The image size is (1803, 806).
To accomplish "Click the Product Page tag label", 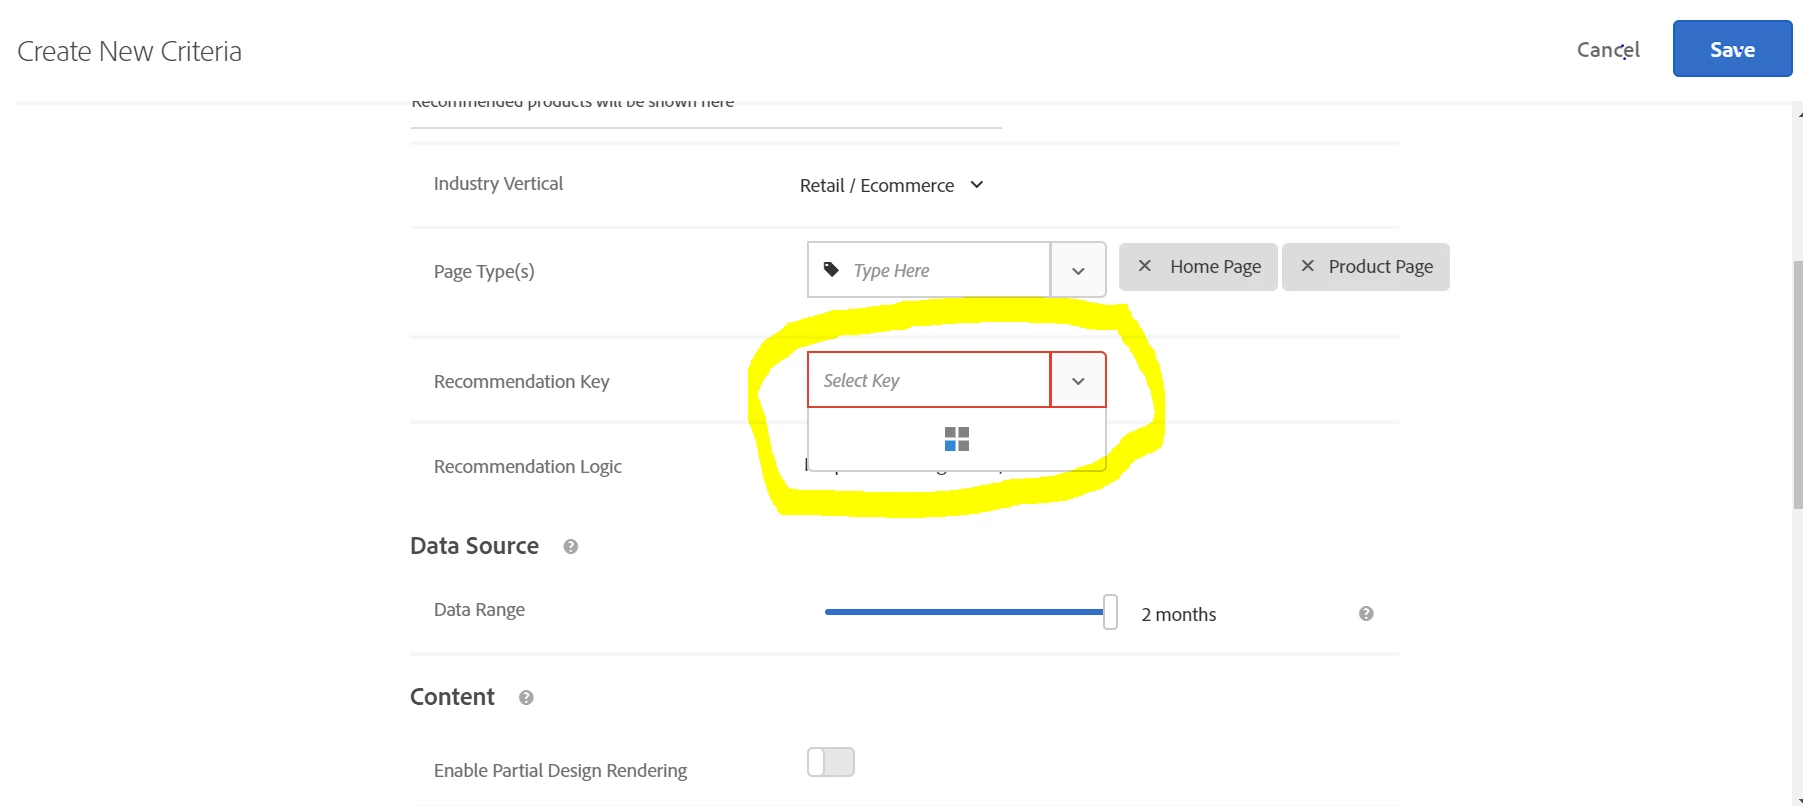I will click(x=1380, y=266).
